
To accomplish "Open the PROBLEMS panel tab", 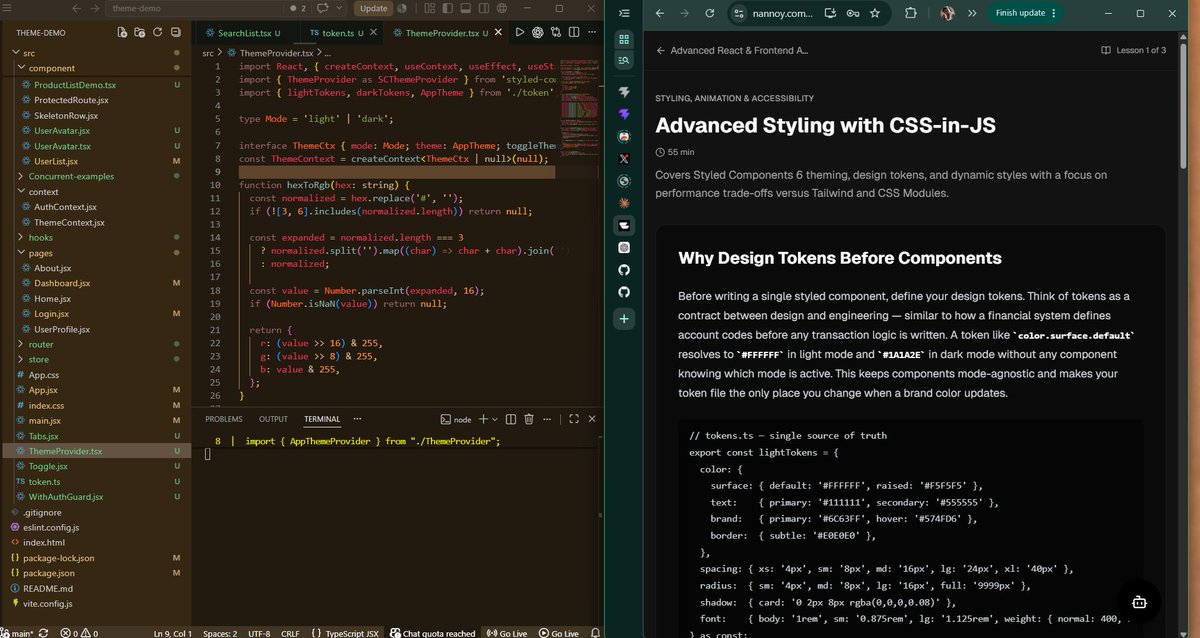I will tap(224, 419).
